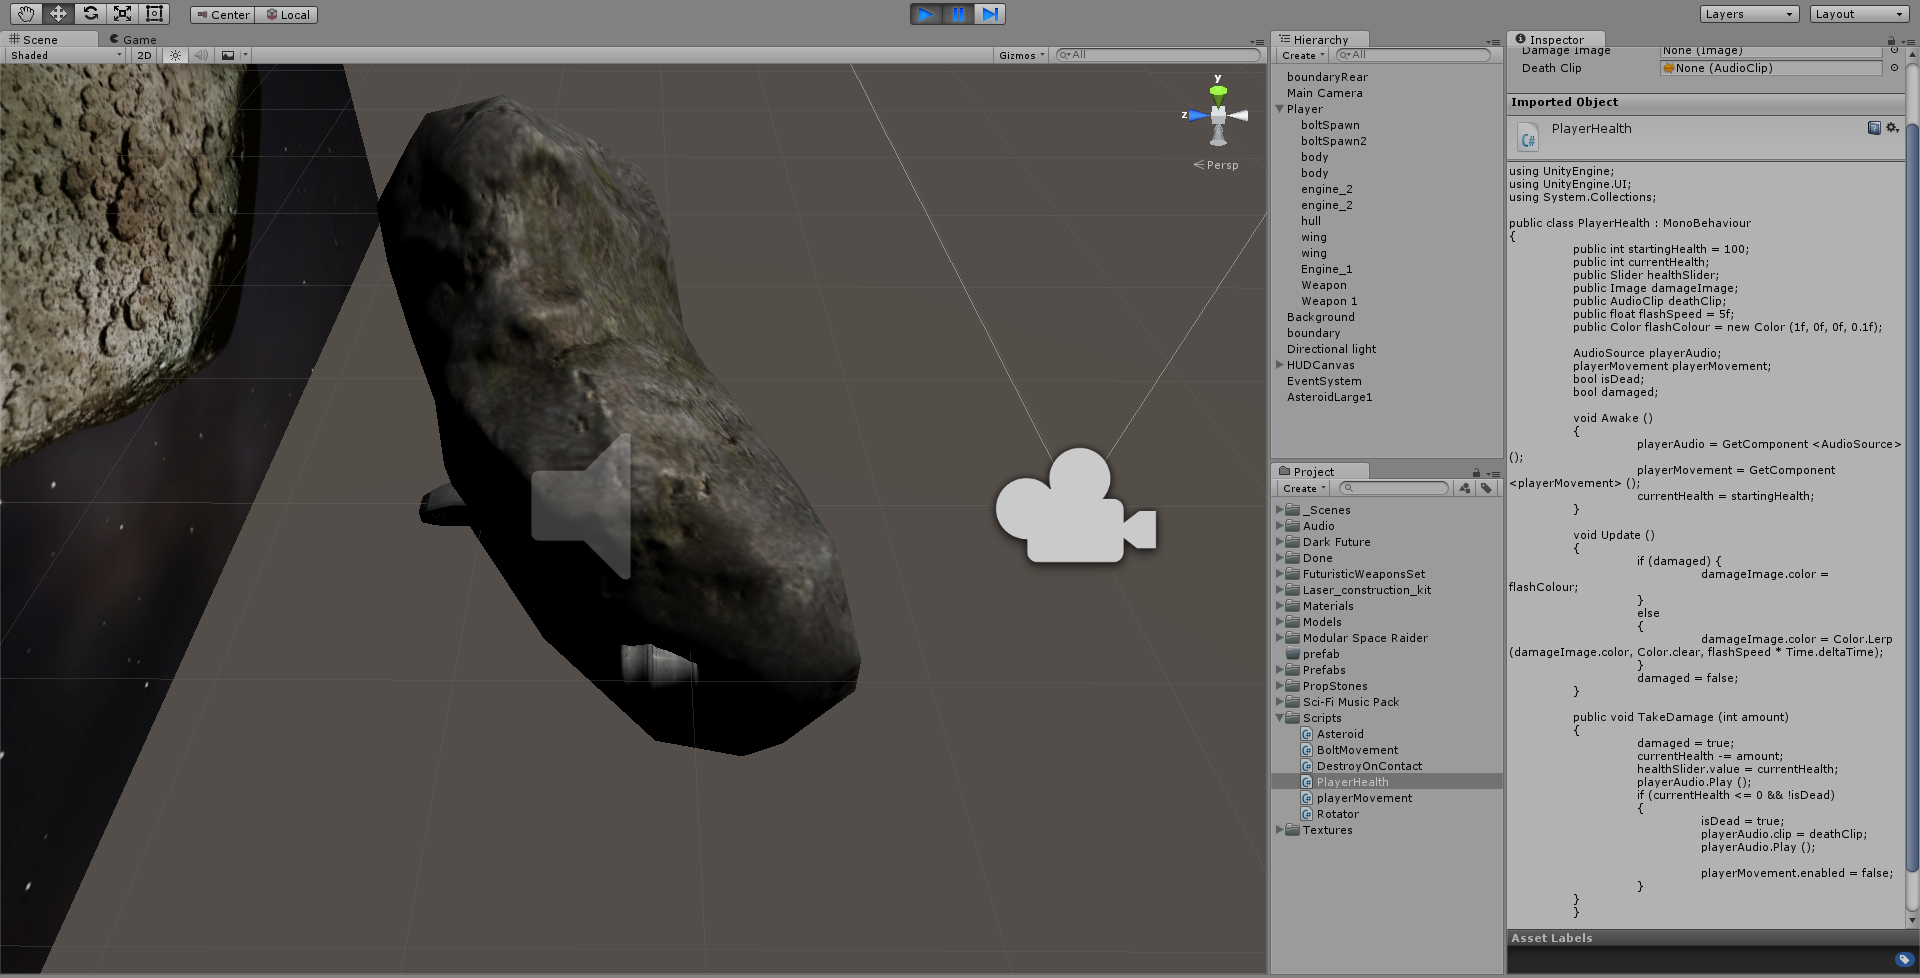Click Death Clip None (AudioClip) field
Screen dimensions: 1920x978
click(x=1772, y=68)
